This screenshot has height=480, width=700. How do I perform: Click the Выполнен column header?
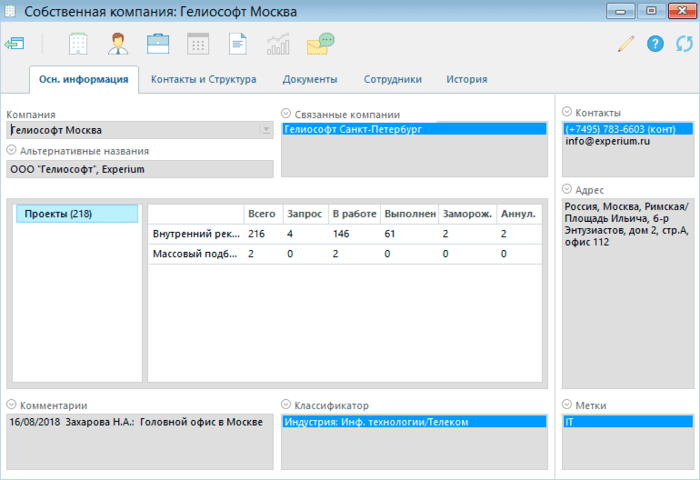point(410,214)
